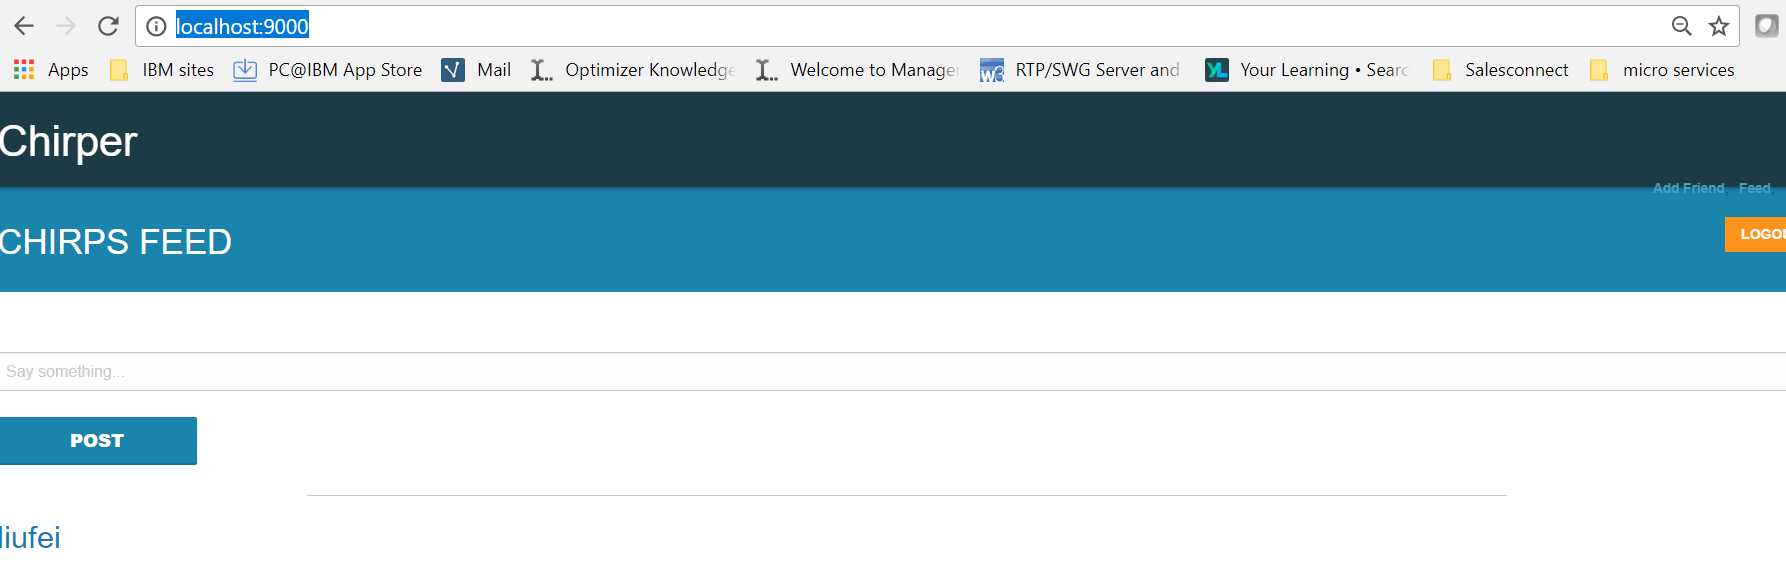Open the IBM sites bookmark folder
Image resolution: width=1786 pixels, height=568 pixels.
[162, 70]
